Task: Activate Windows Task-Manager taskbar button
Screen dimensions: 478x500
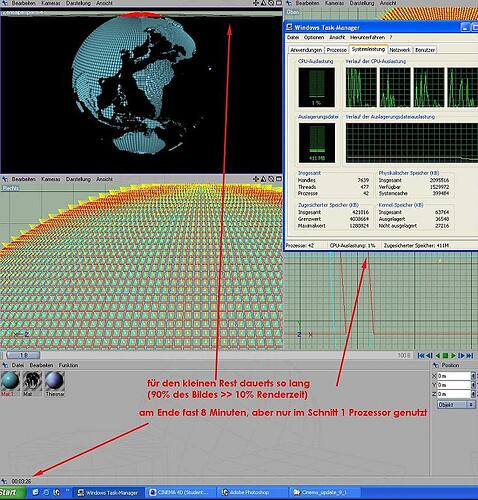Action: [108, 493]
